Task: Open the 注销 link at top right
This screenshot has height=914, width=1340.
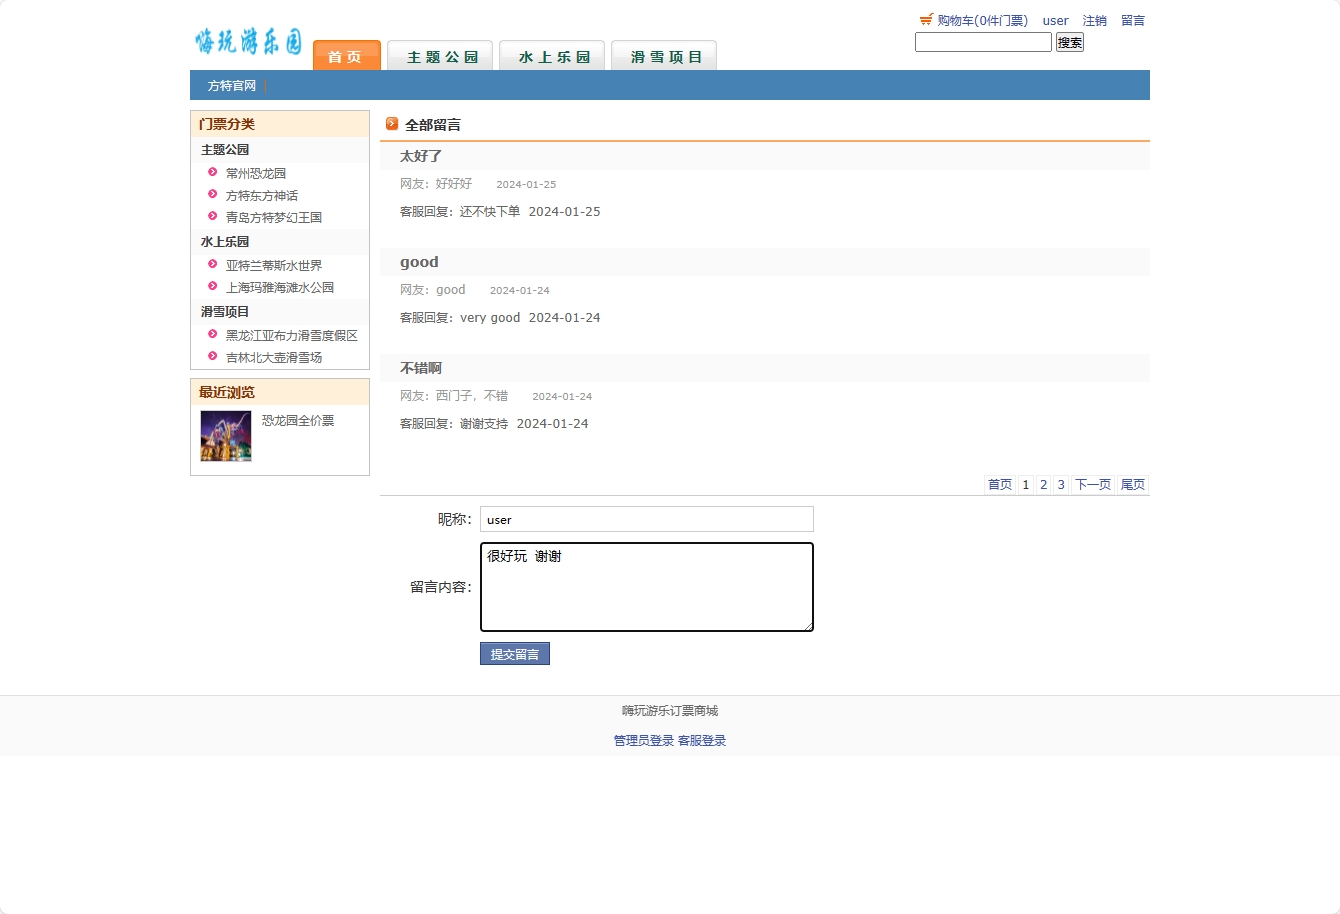Action: (1094, 20)
